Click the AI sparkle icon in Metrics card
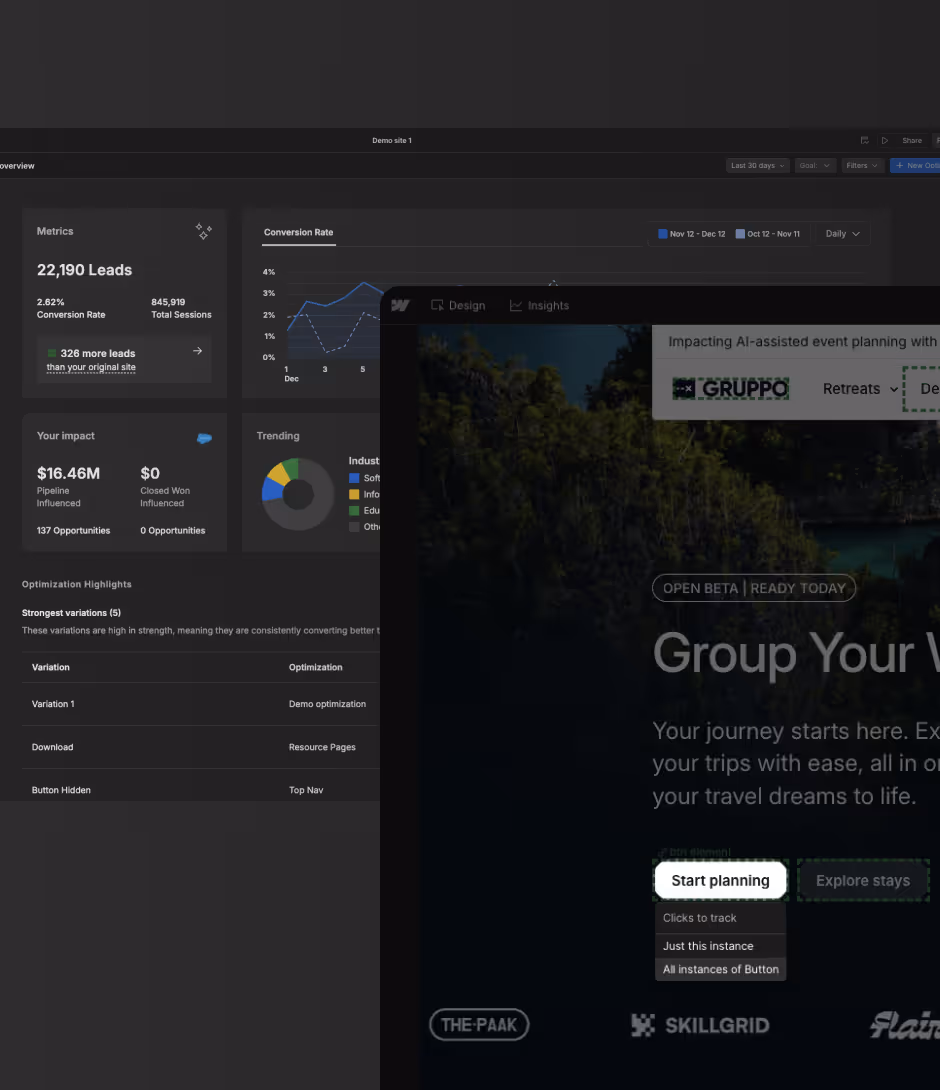Screen dimensions: 940x1090 (204, 232)
